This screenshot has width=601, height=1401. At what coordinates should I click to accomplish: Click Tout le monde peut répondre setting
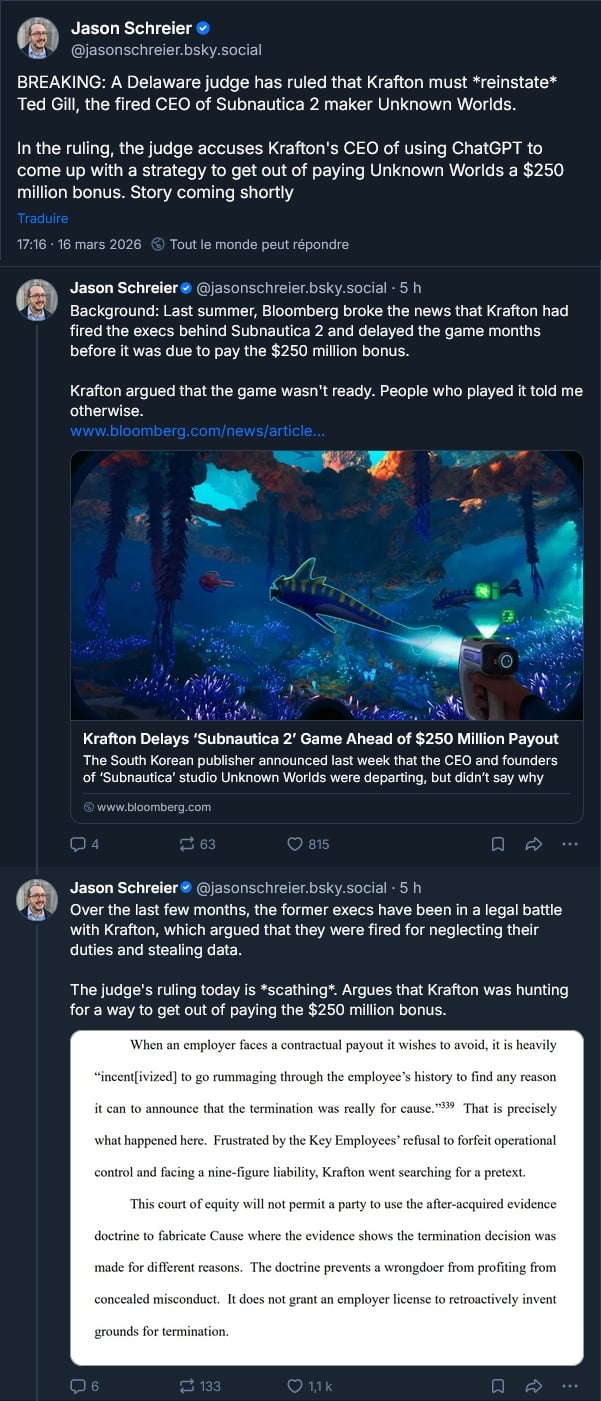click(x=258, y=244)
